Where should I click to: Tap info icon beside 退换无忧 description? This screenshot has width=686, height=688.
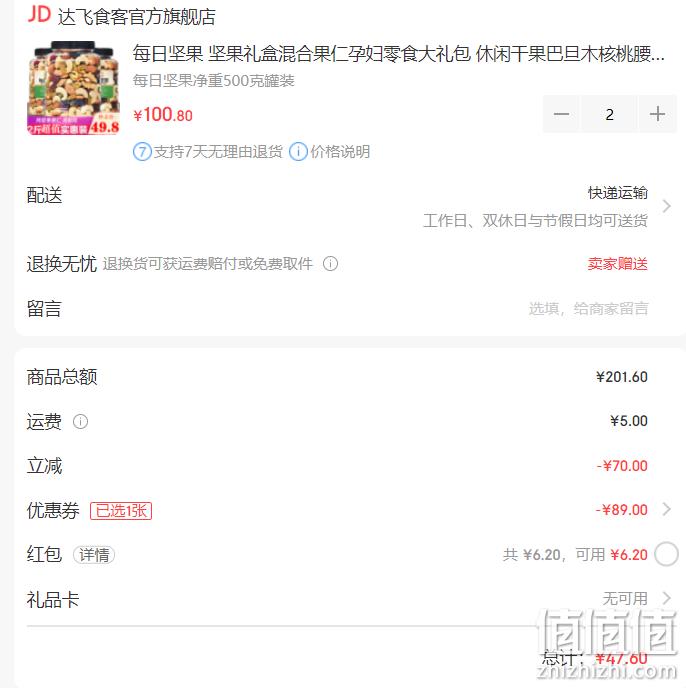click(330, 264)
